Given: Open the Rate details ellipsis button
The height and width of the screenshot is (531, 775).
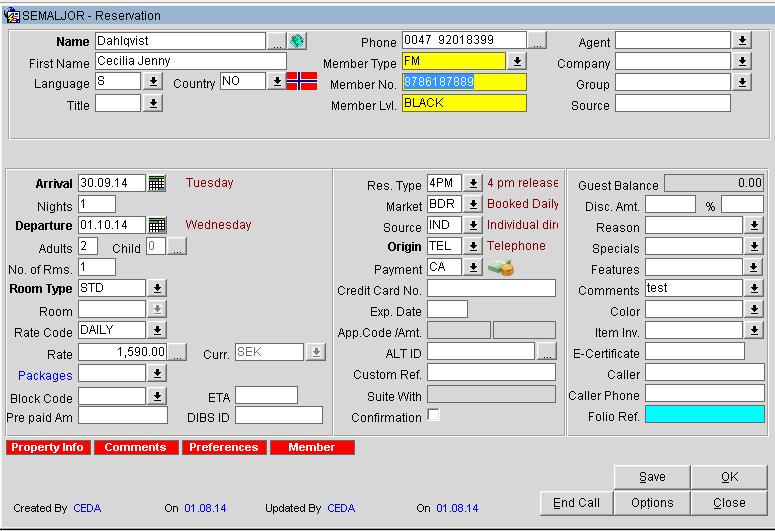Looking at the screenshot, I should (177, 353).
